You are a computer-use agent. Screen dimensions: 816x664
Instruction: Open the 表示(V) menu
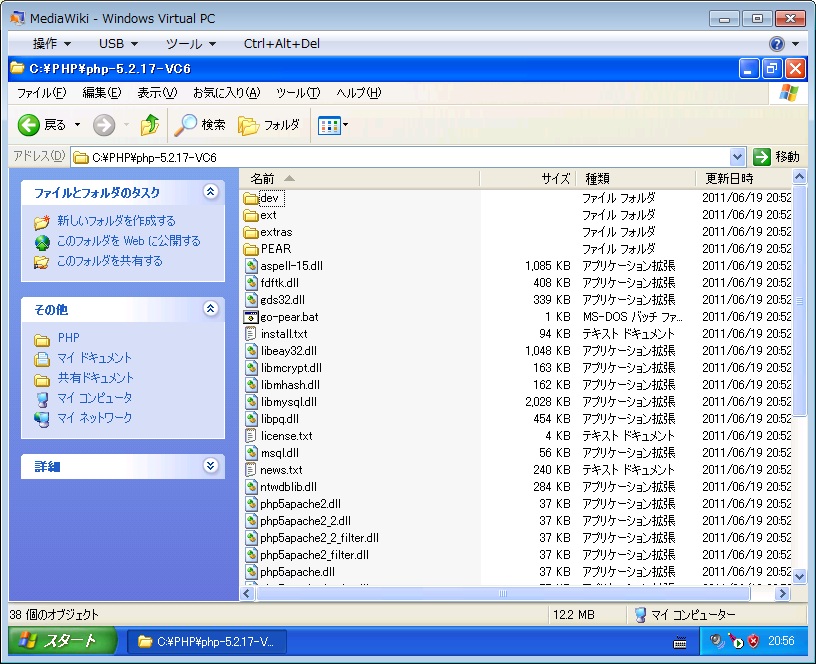coord(157,93)
